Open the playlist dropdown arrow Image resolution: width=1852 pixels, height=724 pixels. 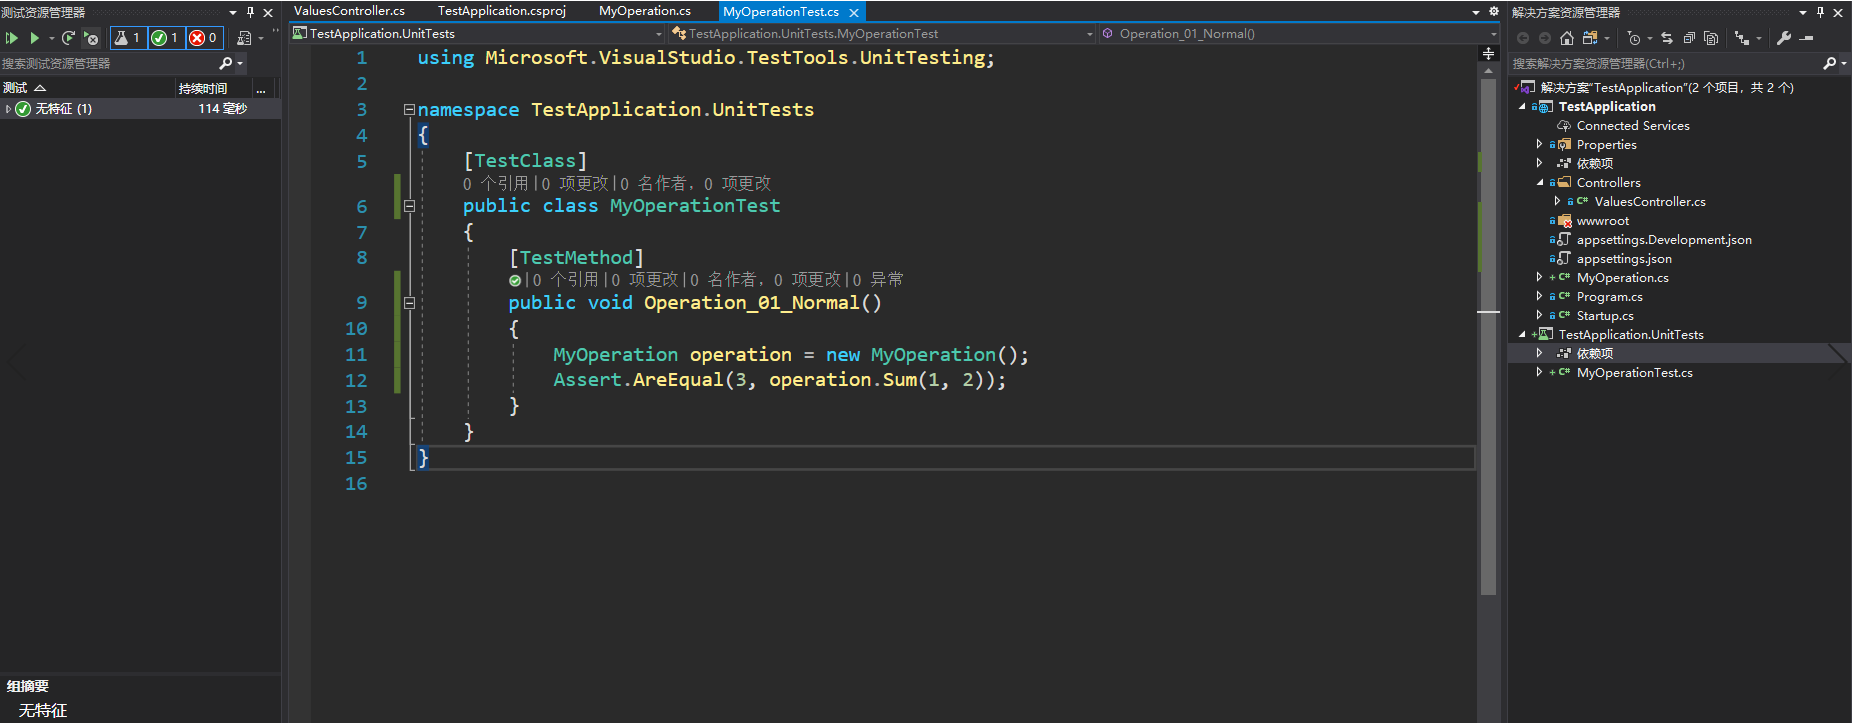point(261,38)
